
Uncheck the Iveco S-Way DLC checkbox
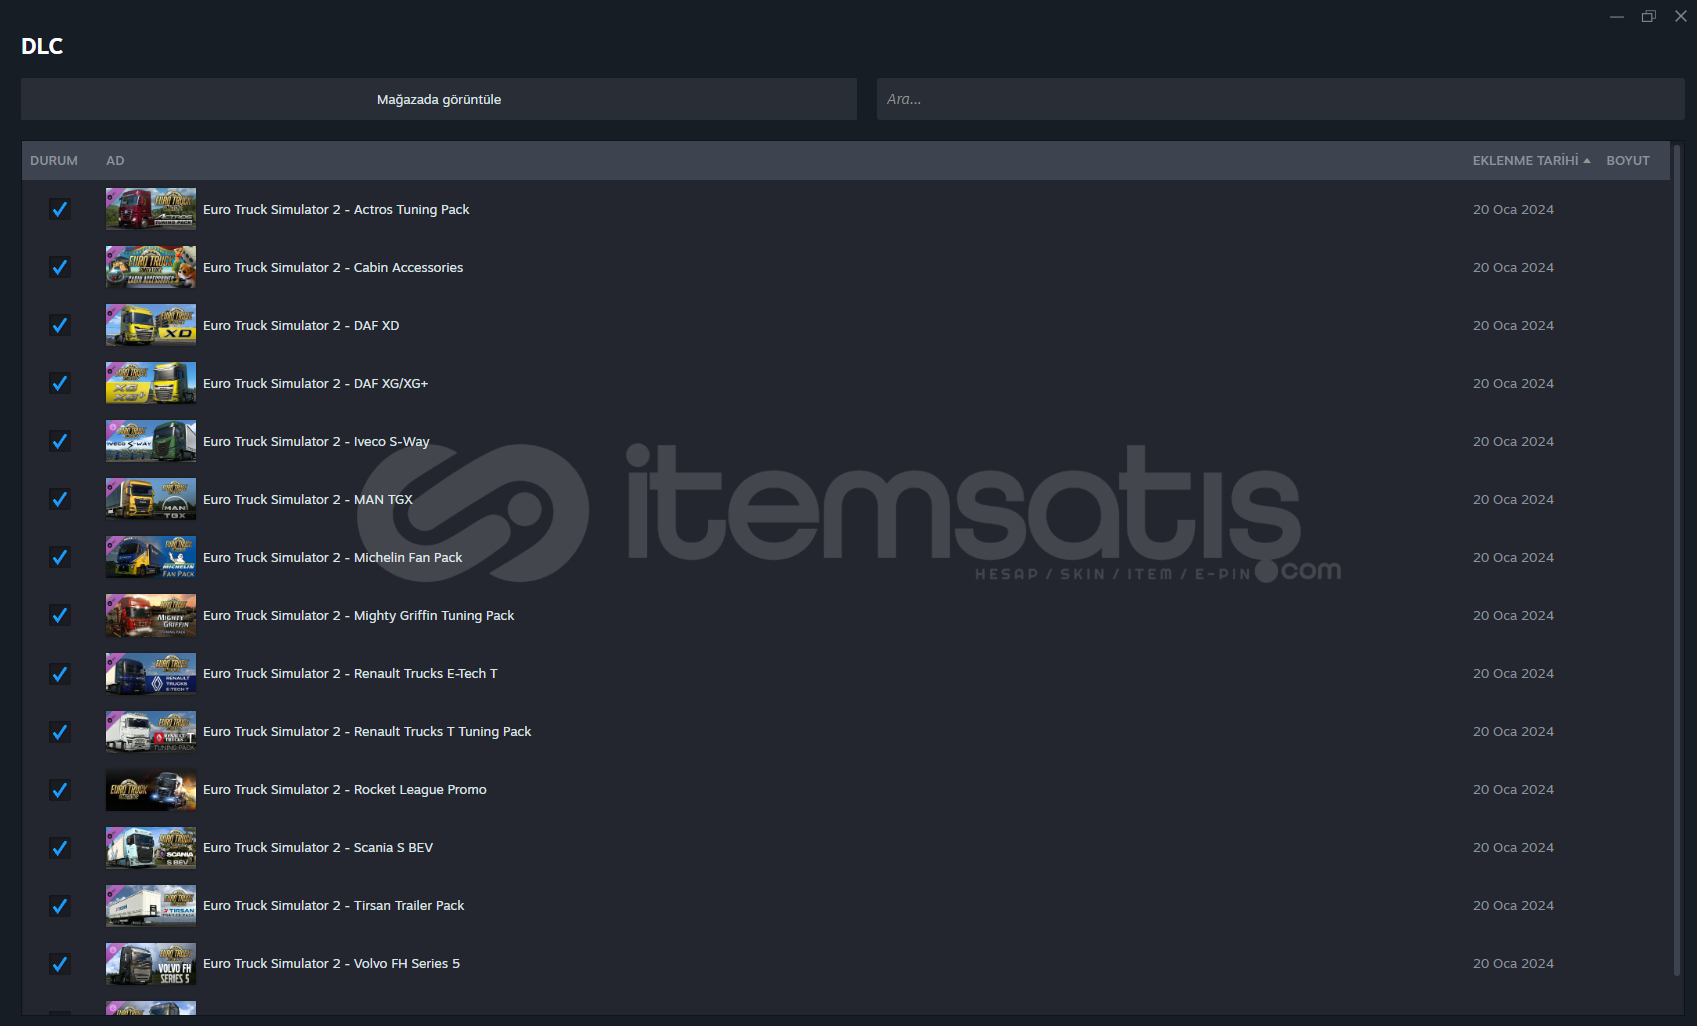click(x=60, y=441)
